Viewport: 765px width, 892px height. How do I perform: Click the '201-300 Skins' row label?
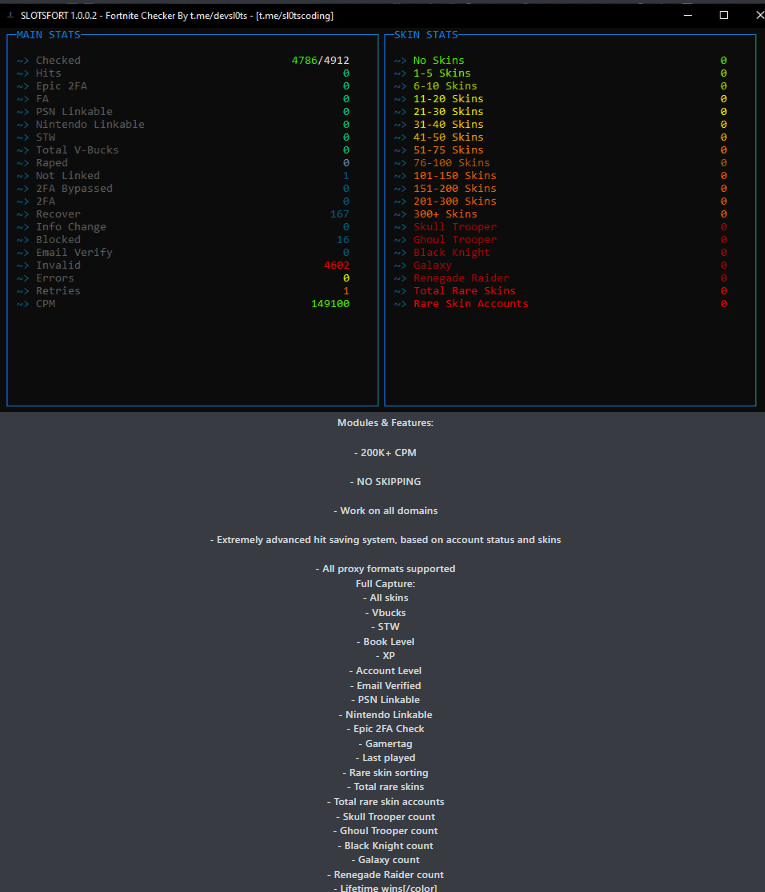pos(455,201)
